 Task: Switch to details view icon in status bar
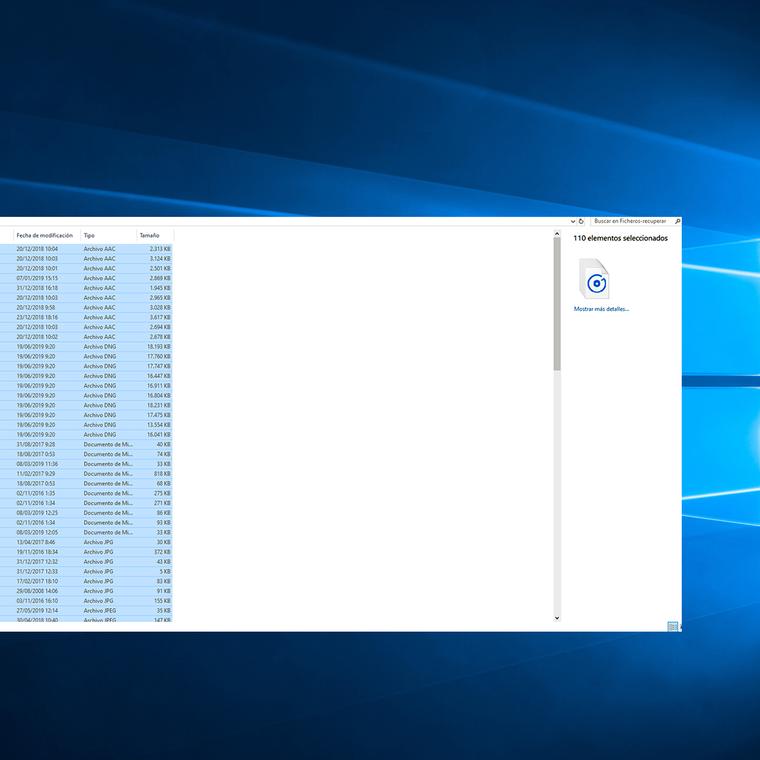672,626
